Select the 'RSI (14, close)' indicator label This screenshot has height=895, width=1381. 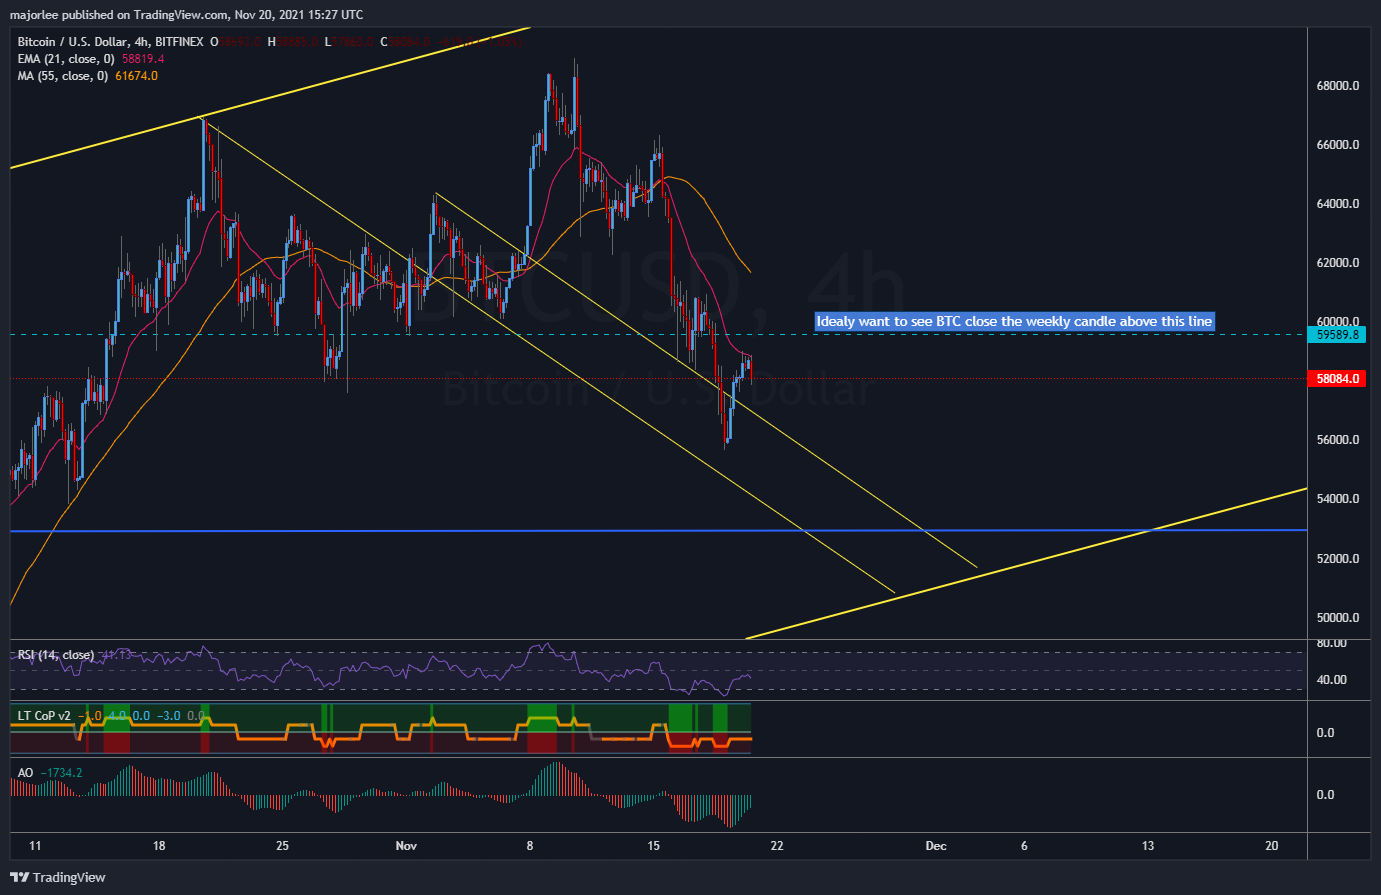click(56, 655)
